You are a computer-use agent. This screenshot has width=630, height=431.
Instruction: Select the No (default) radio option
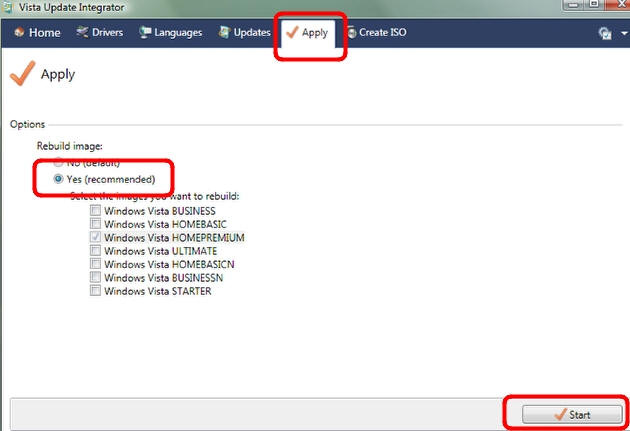(59, 161)
